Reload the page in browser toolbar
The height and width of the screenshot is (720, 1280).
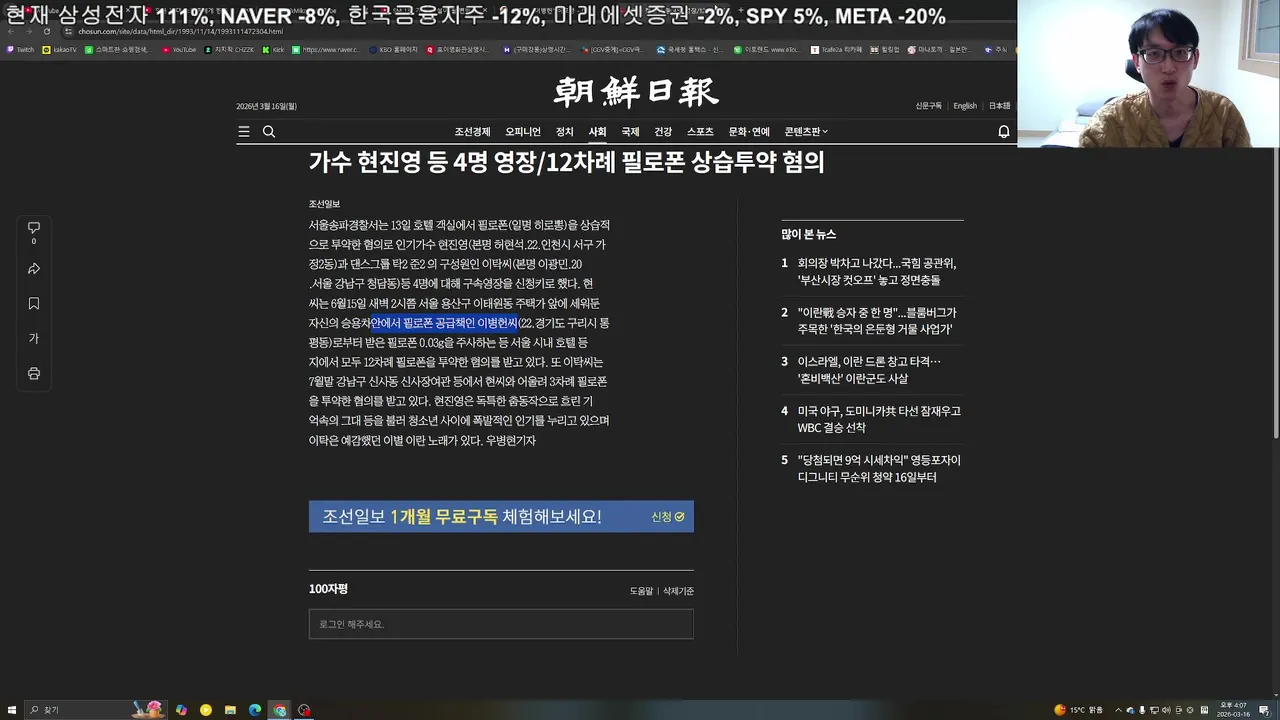tap(46, 31)
